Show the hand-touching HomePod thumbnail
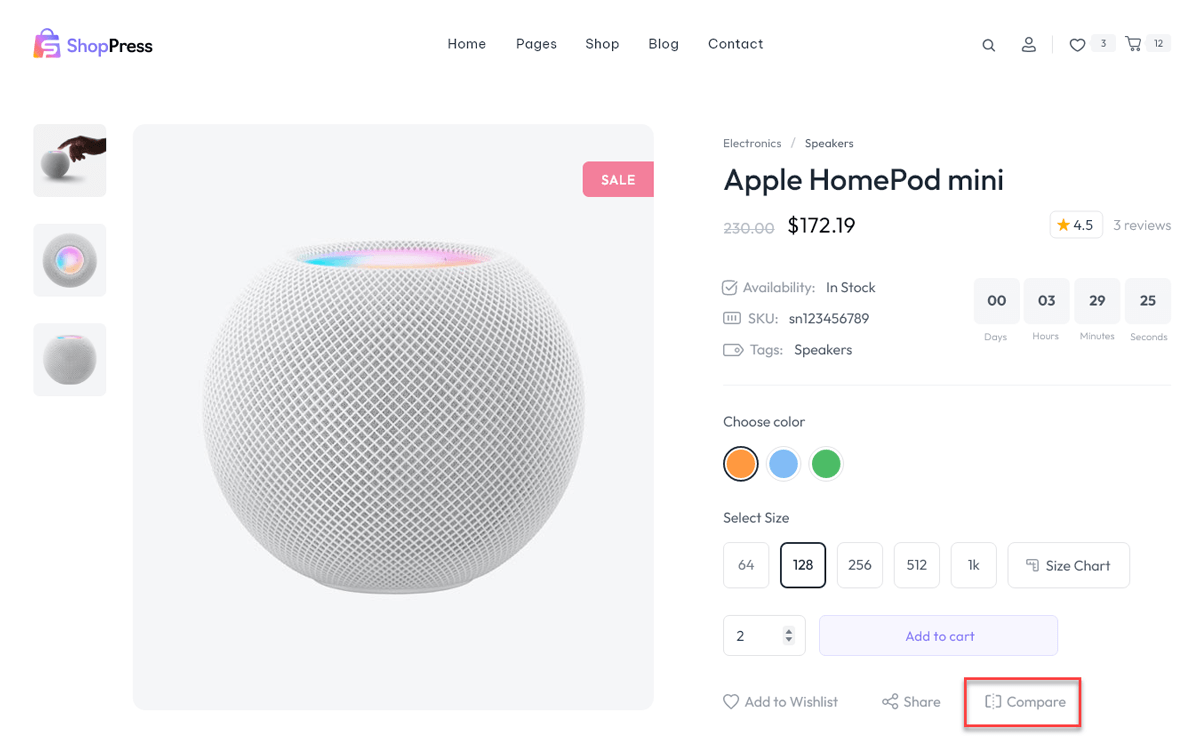The width and height of the screenshot is (1200, 756). 70,160
